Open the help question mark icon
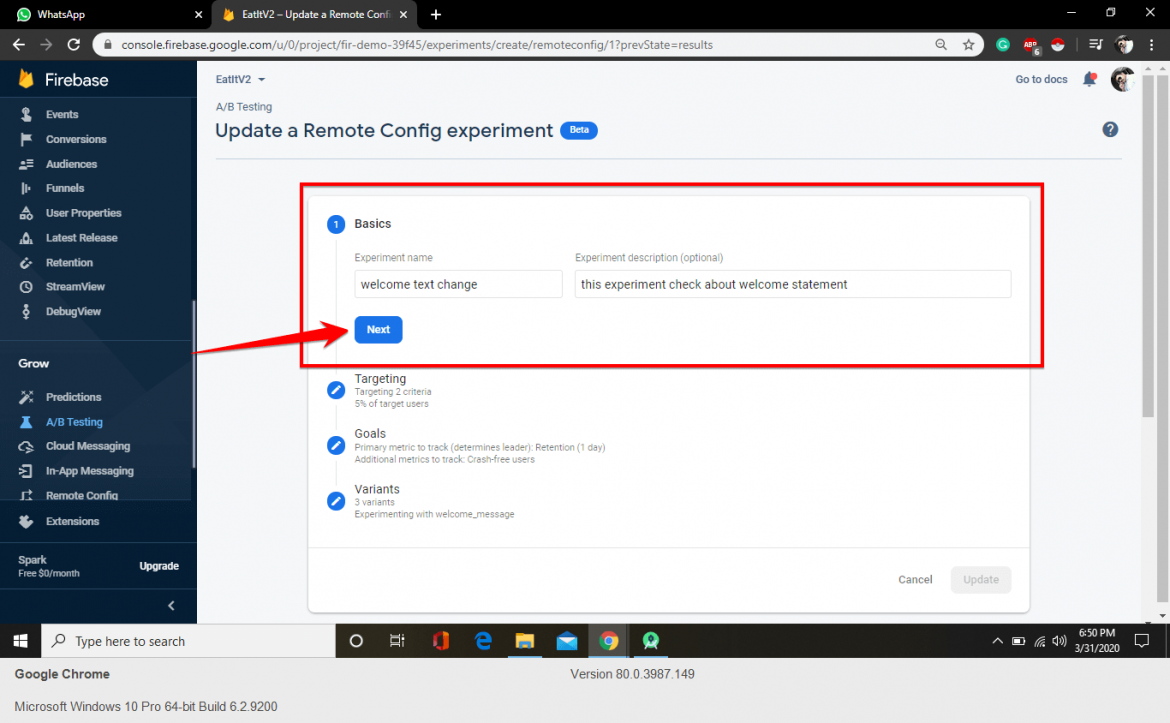 coord(1110,130)
